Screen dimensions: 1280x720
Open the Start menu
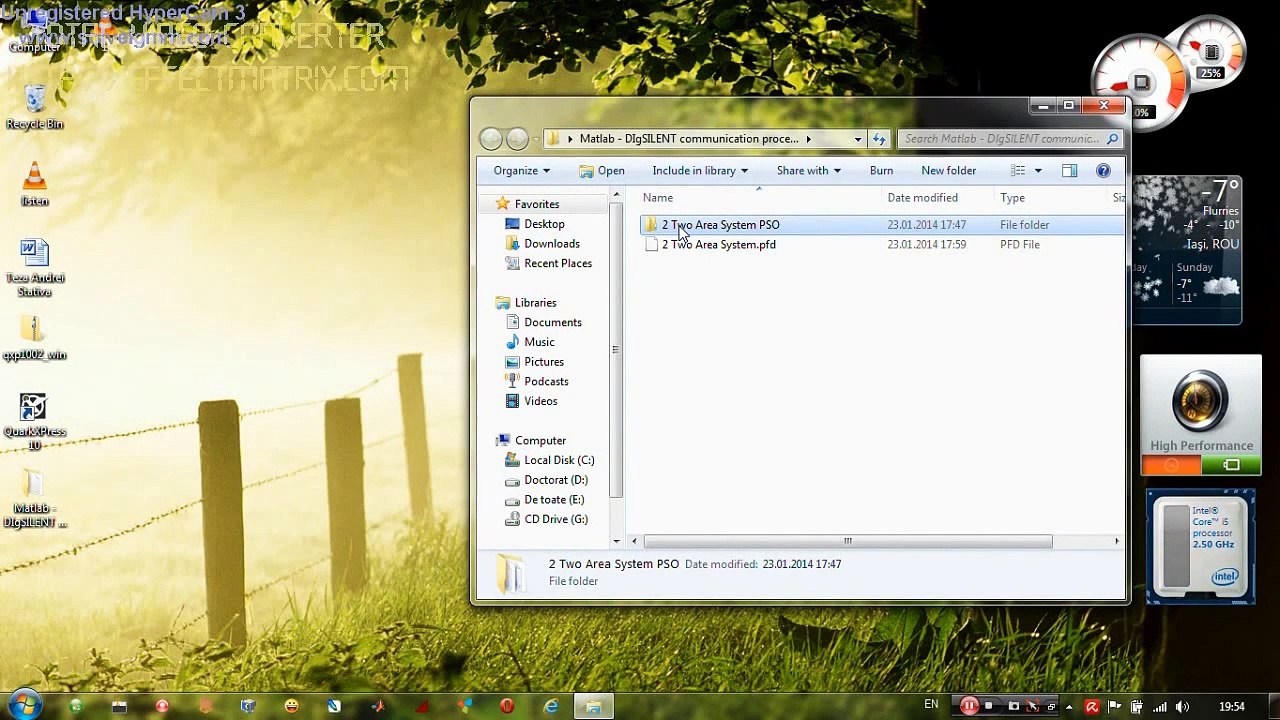24,706
